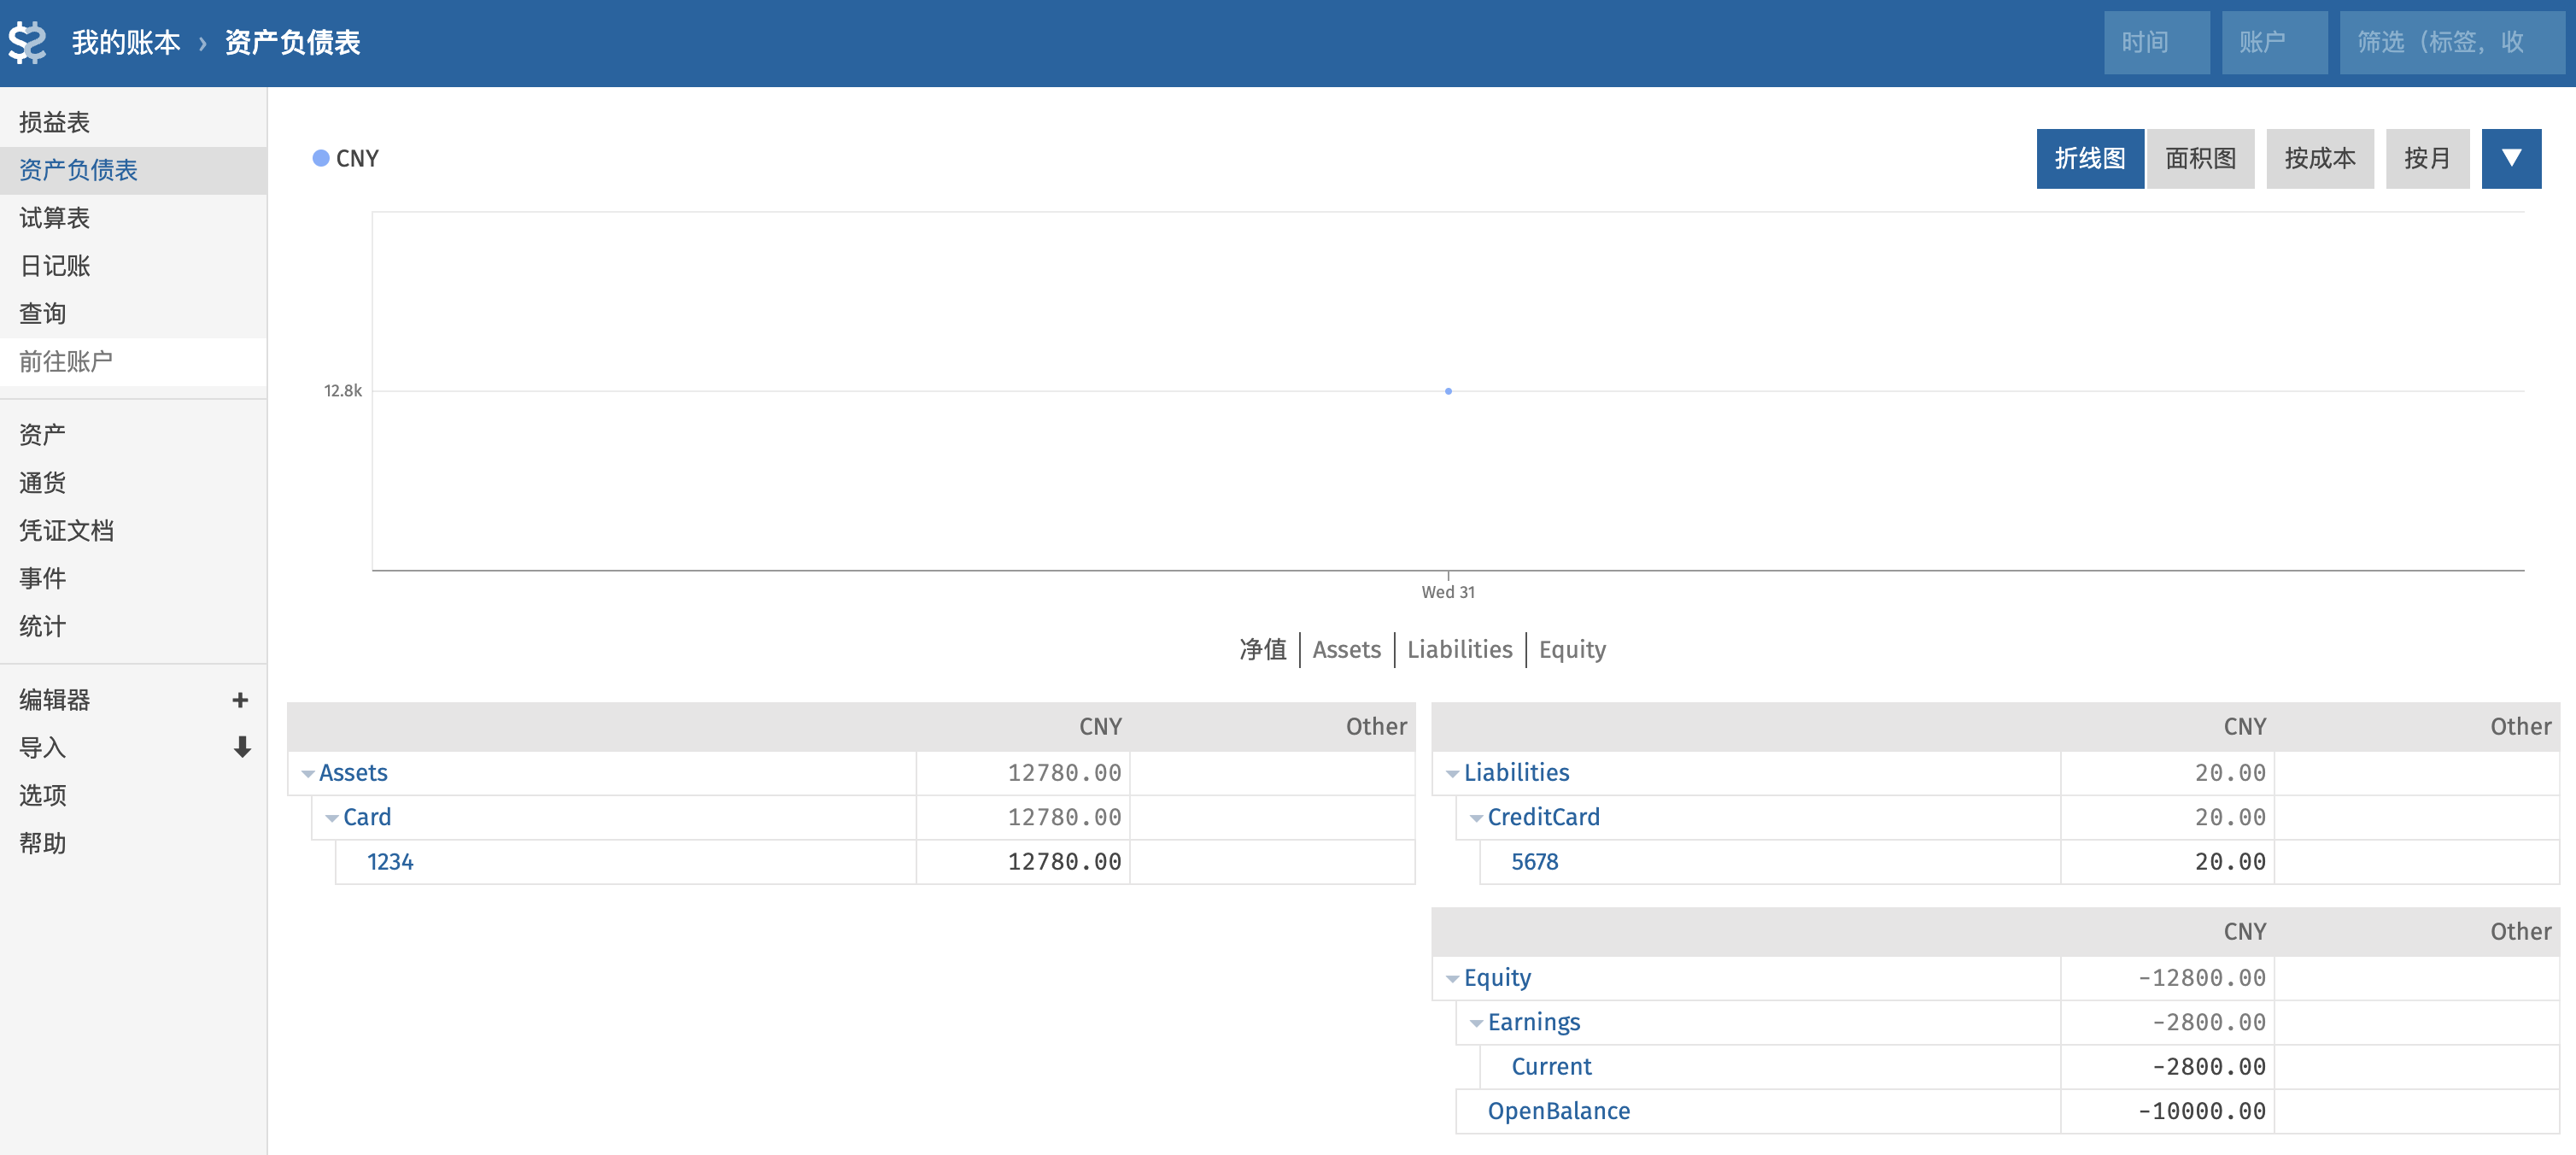The width and height of the screenshot is (2576, 1155).
Task: Open 选项 in the sidebar
Action: (133, 796)
